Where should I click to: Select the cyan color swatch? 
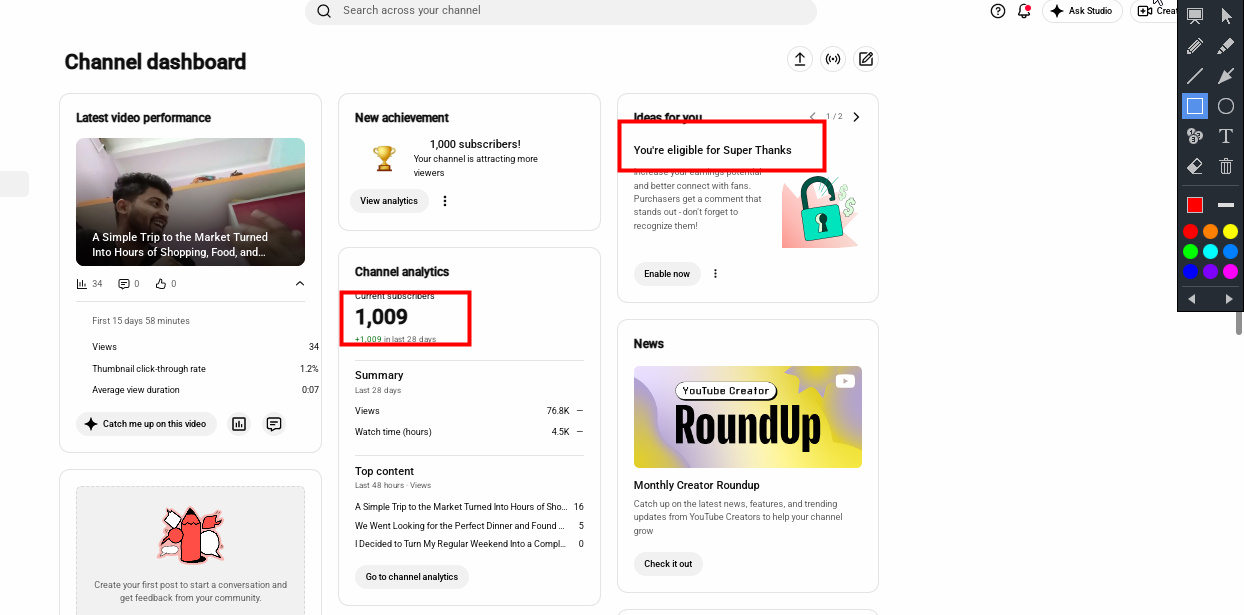(x=1210, y=252)
